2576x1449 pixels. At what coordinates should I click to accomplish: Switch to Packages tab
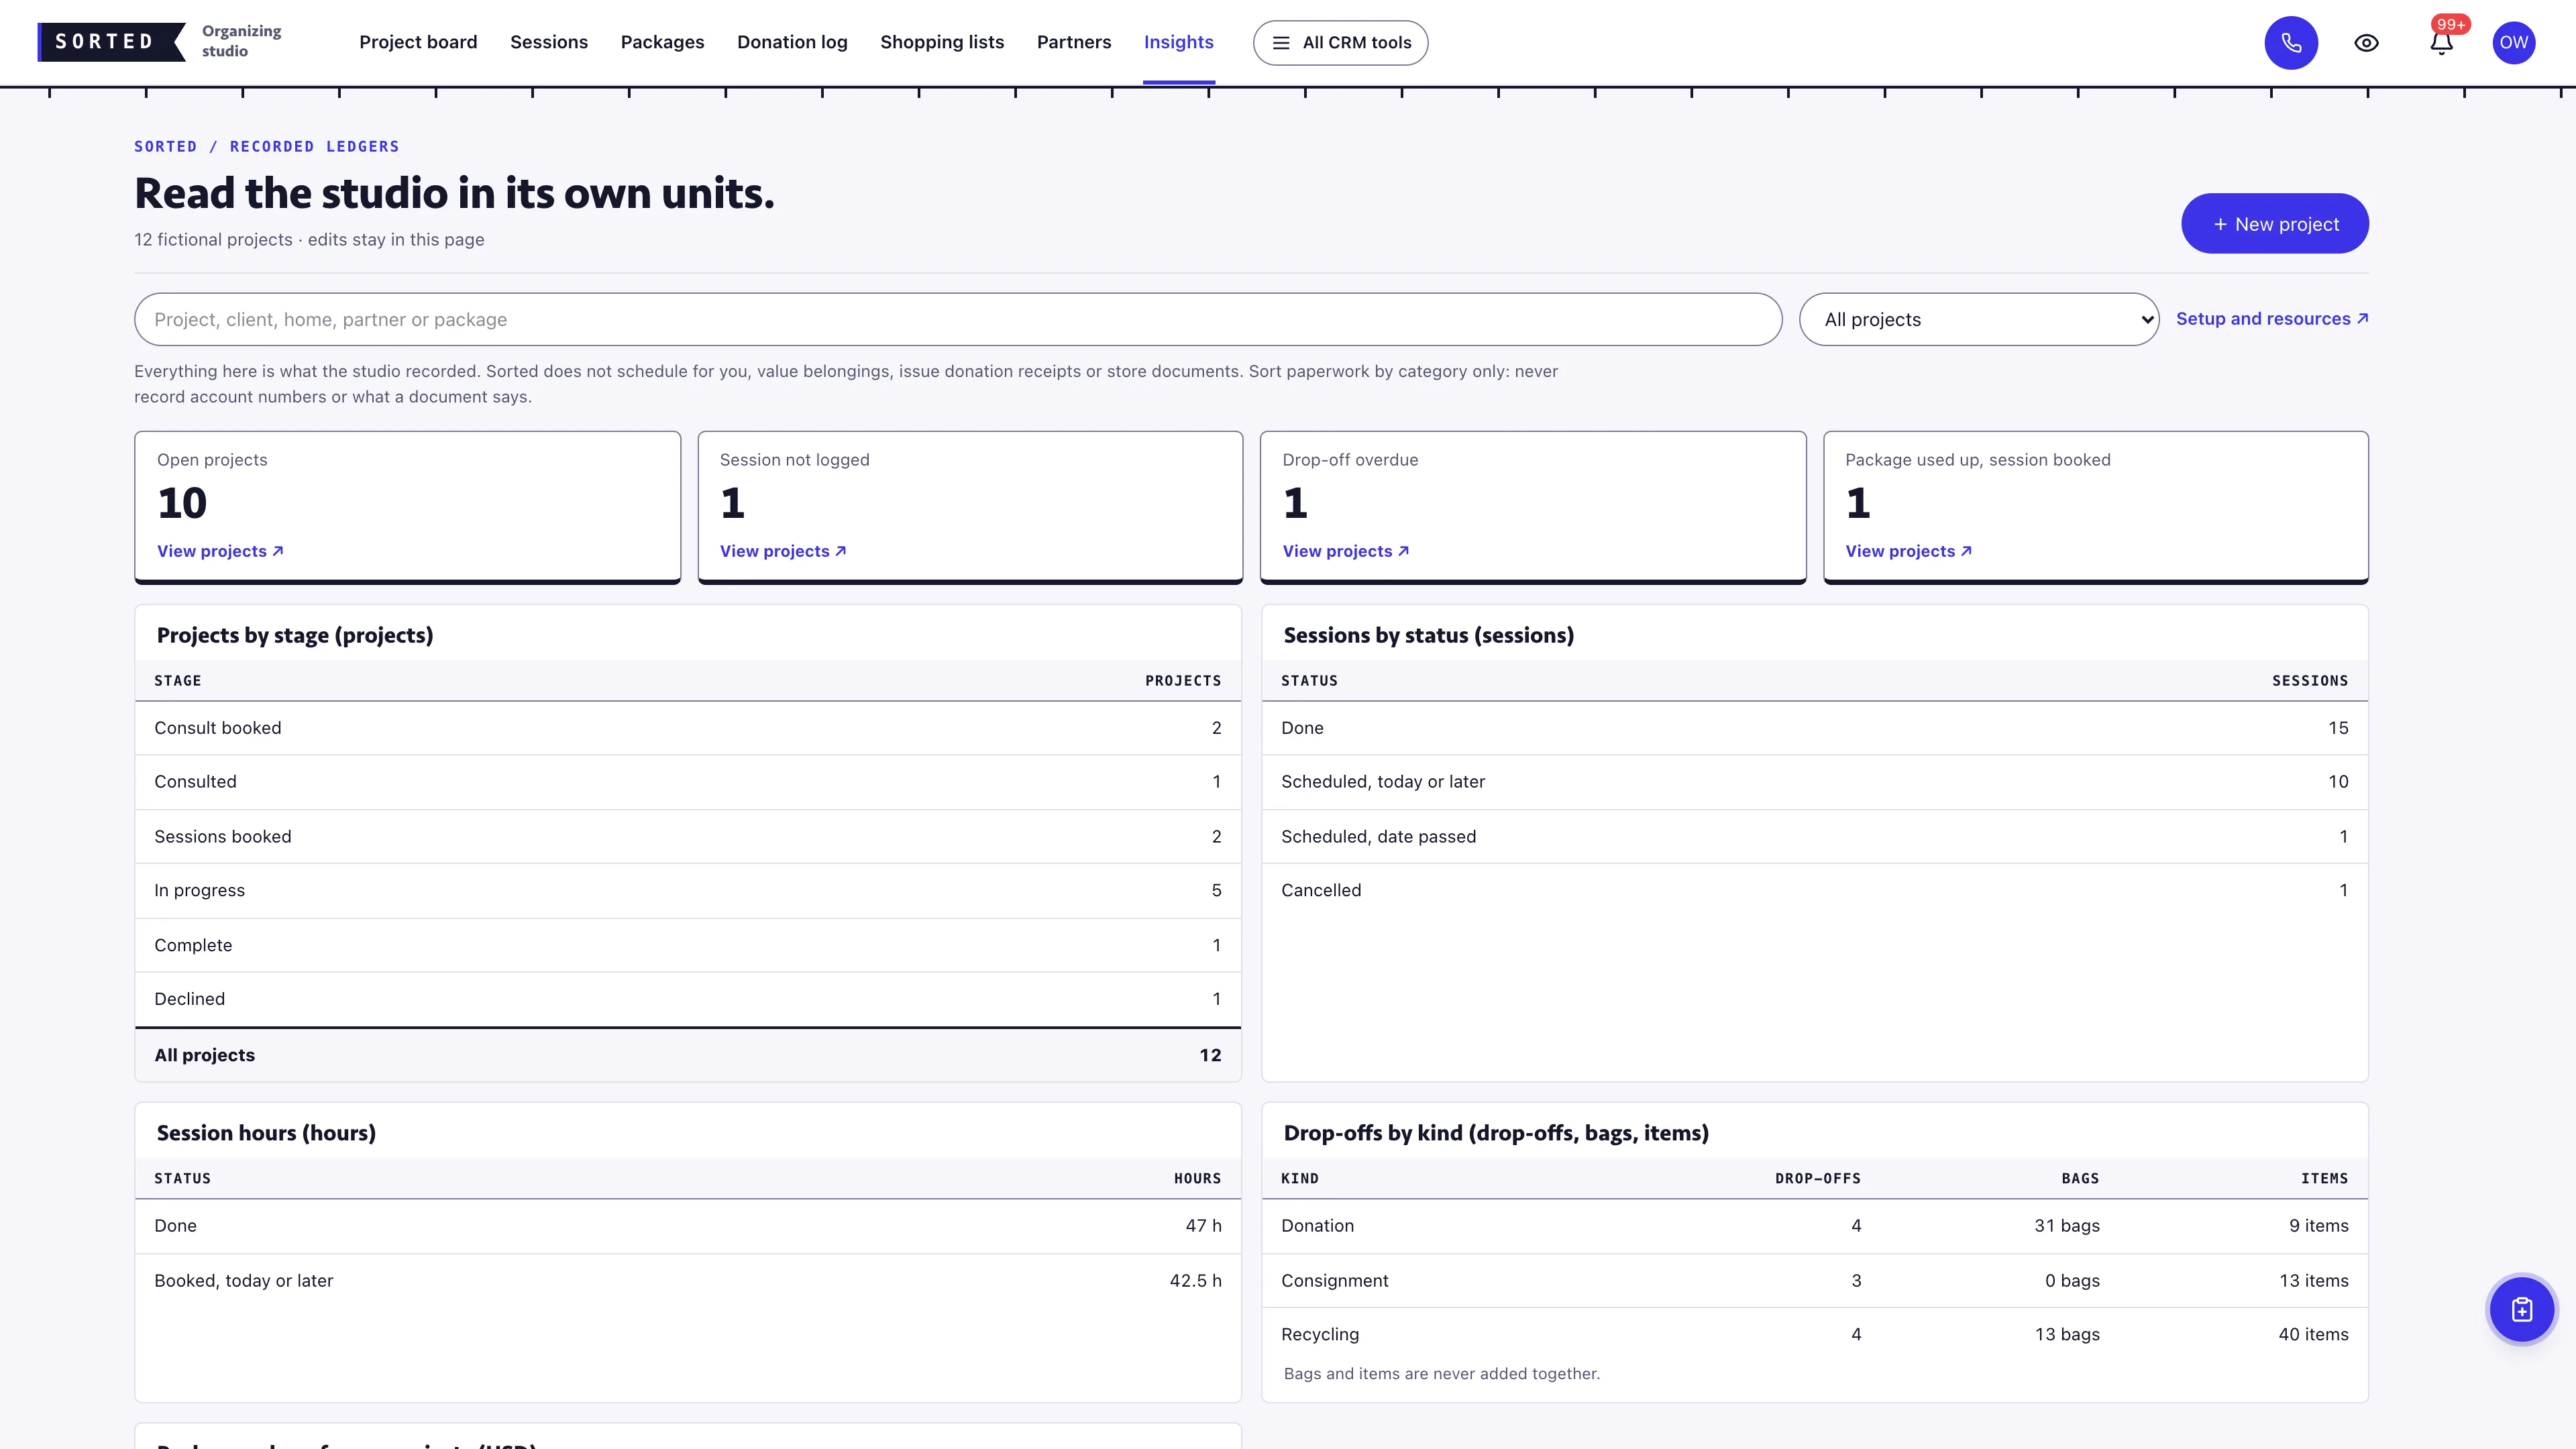(x=662, y=42)
